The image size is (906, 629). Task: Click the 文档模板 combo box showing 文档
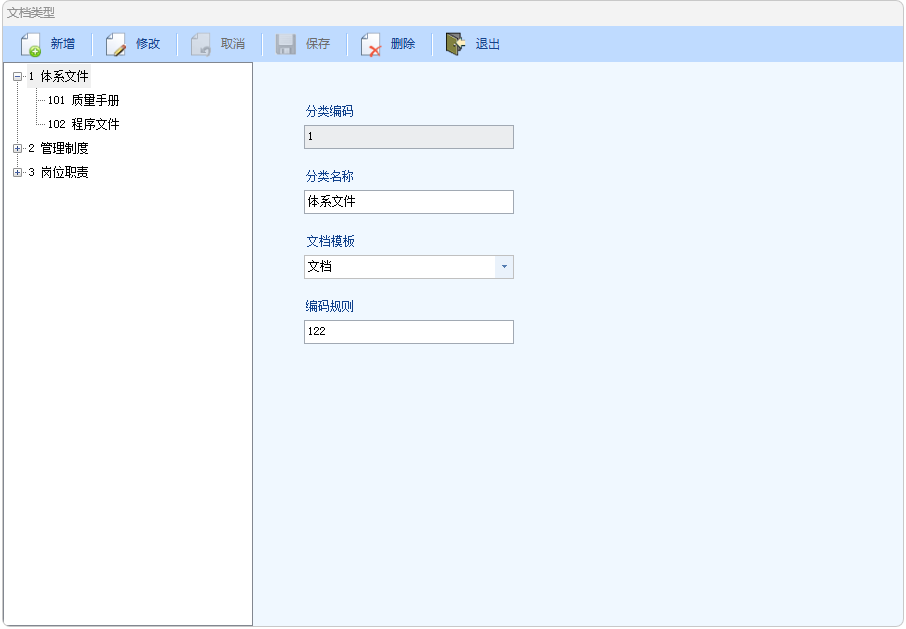409,267
